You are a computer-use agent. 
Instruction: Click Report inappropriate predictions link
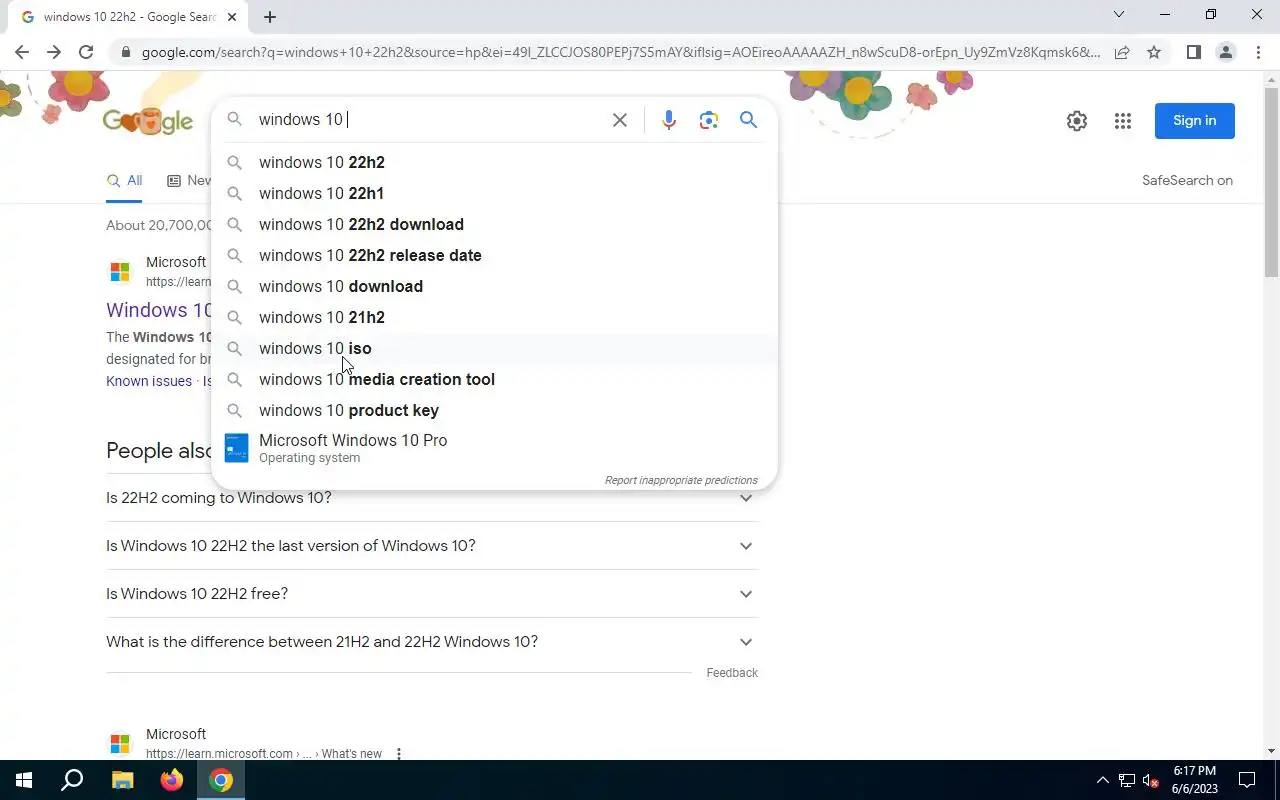coord(681,480)
